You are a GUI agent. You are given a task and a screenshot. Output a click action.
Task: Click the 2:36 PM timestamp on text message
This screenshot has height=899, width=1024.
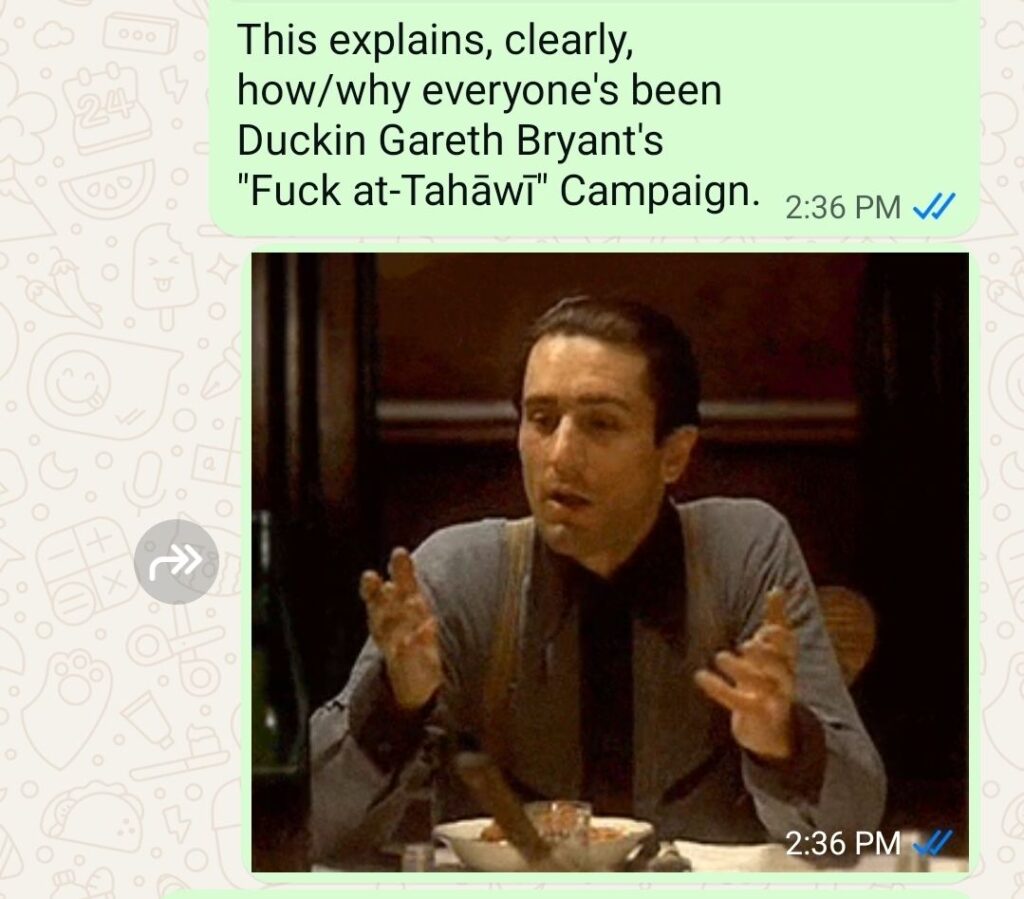pyautogui.click(x=842, y=208)
